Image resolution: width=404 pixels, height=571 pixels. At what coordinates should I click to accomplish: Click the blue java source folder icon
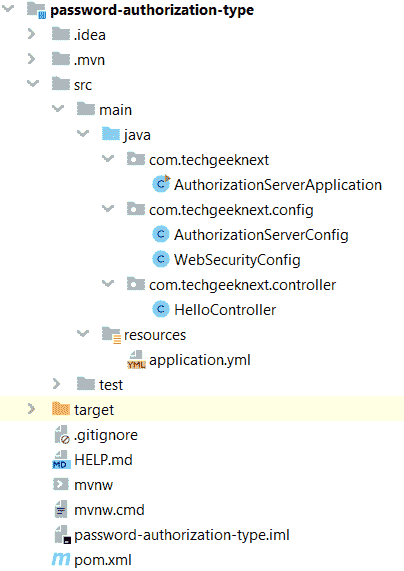click(x=111, y=134)
